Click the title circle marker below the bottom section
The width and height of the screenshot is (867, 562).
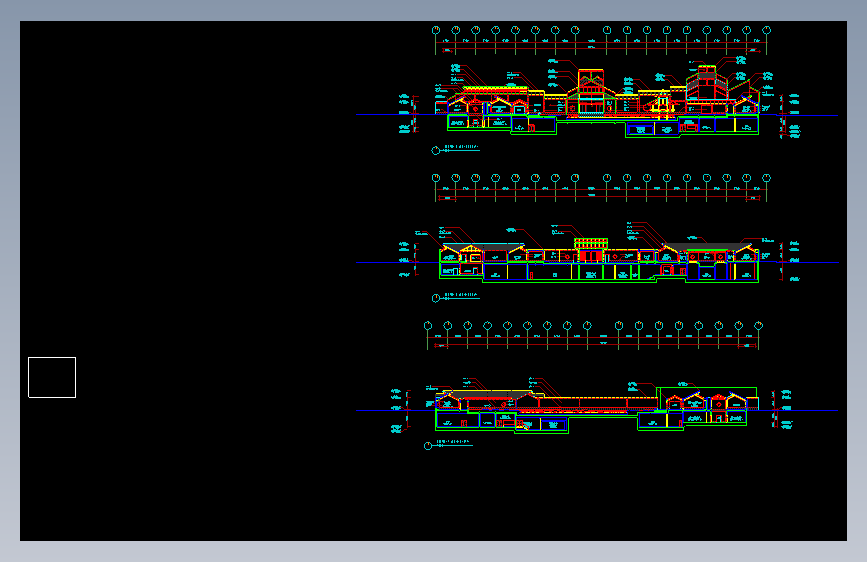(428, 446)
